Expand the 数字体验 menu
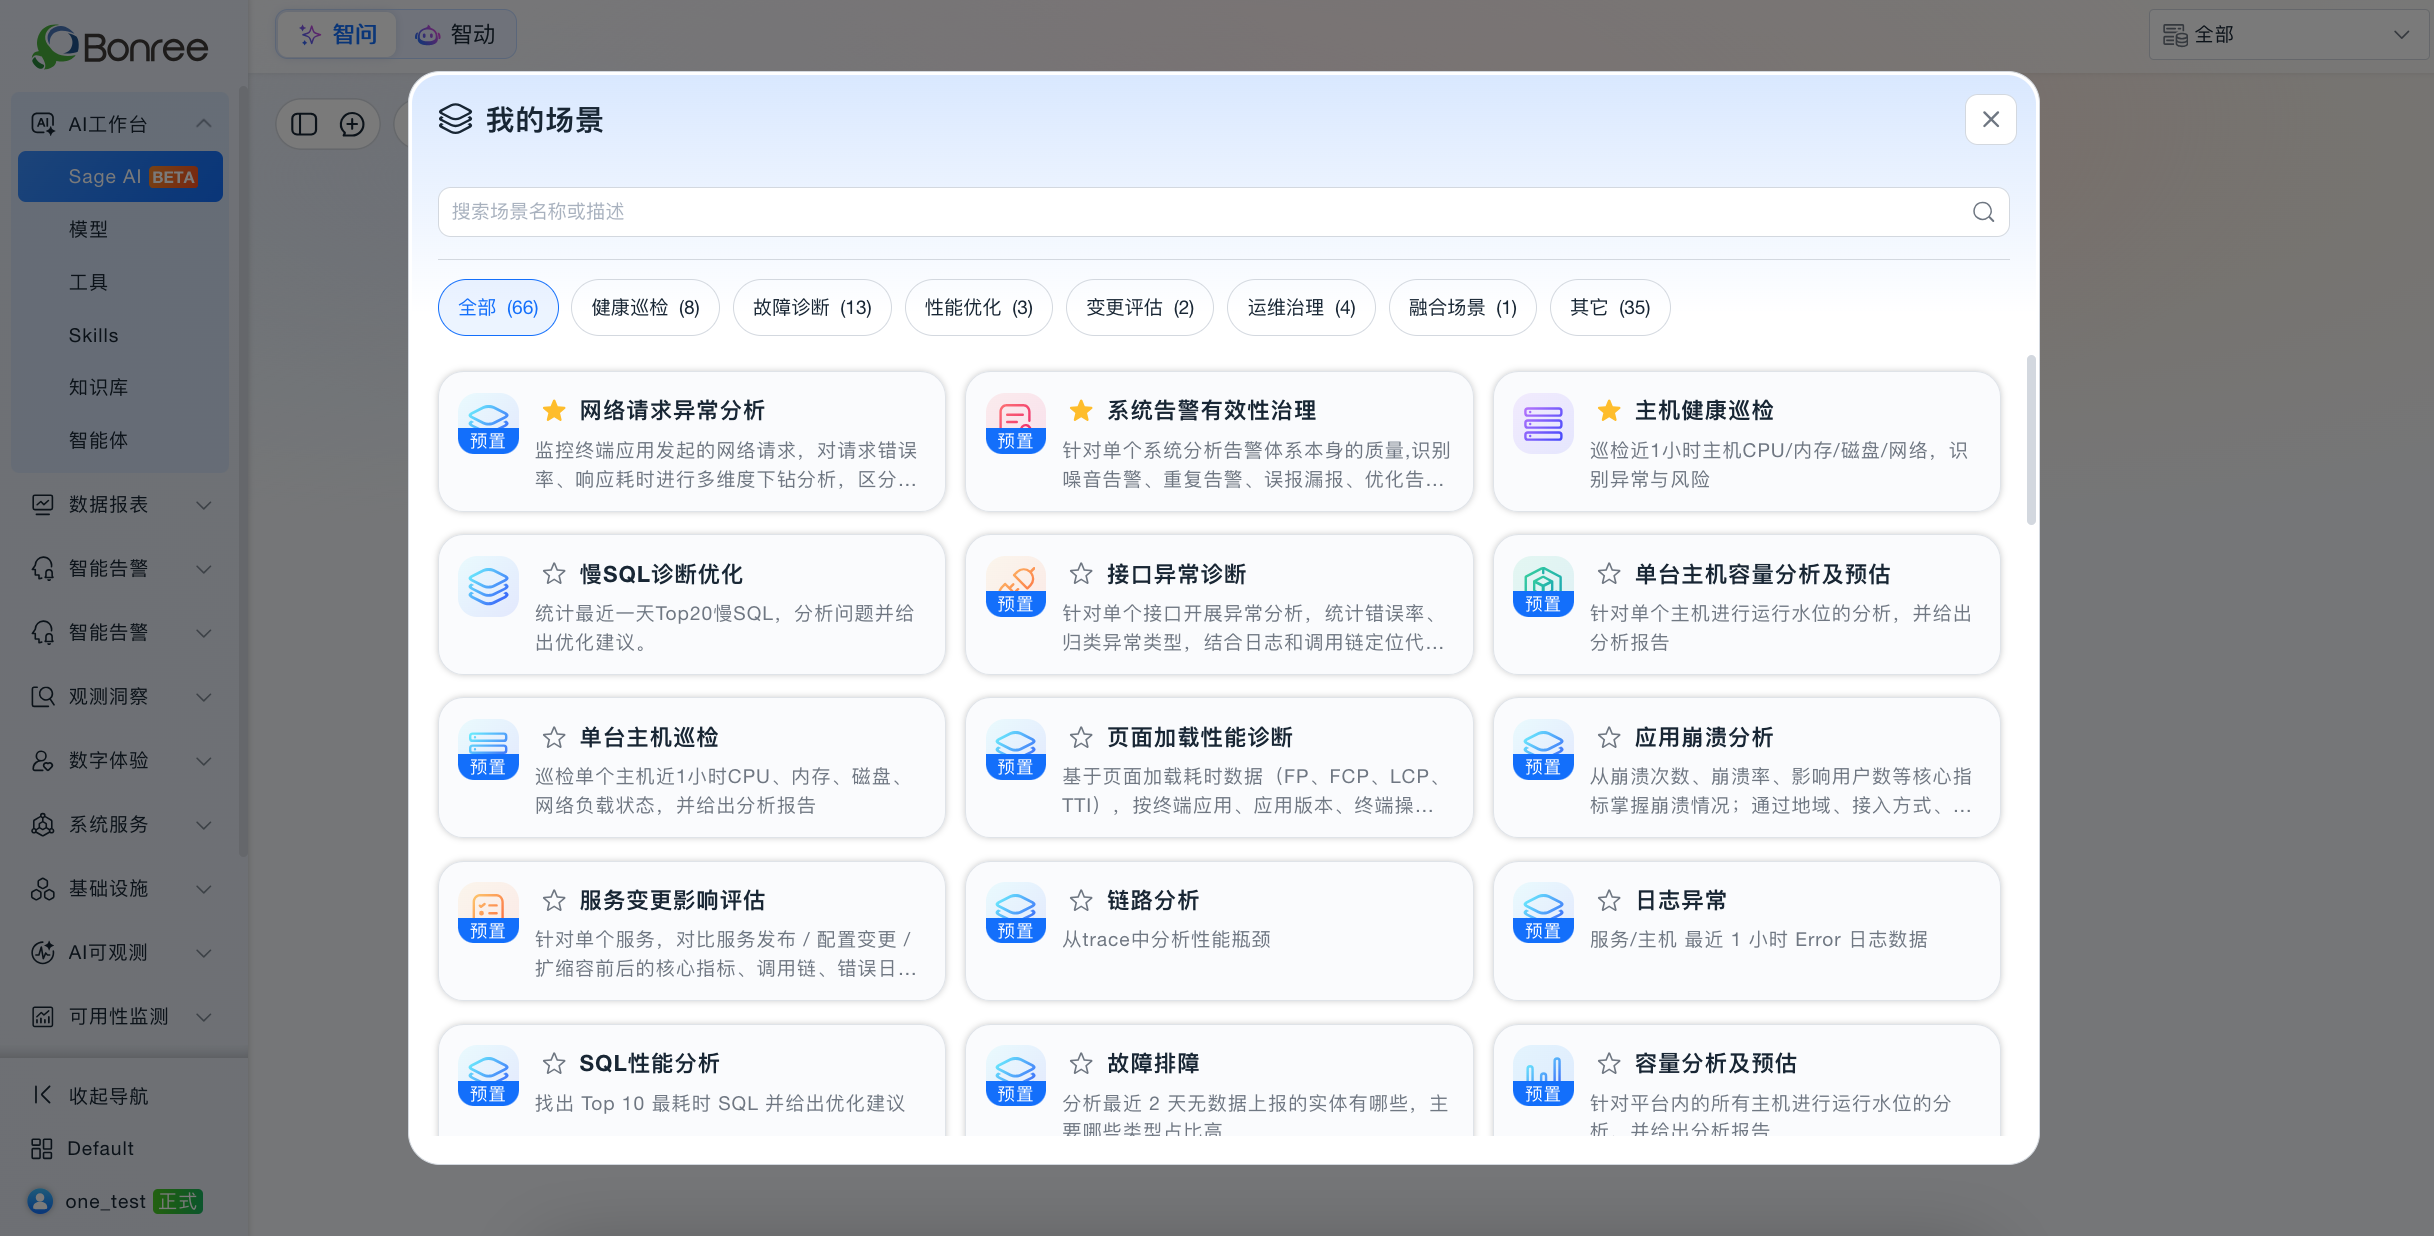The width and height of the screenshot is (2434, 1236). (203, 761)
